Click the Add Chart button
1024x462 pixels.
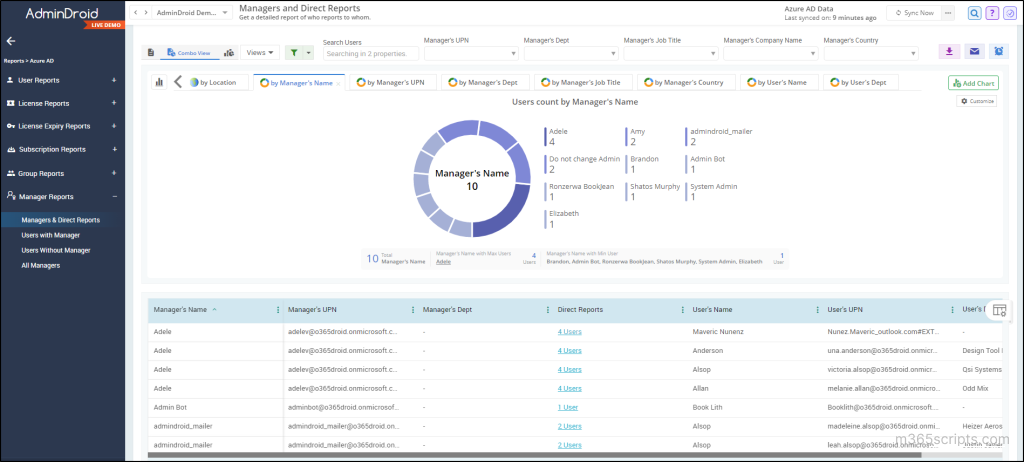tap(973, 83)
